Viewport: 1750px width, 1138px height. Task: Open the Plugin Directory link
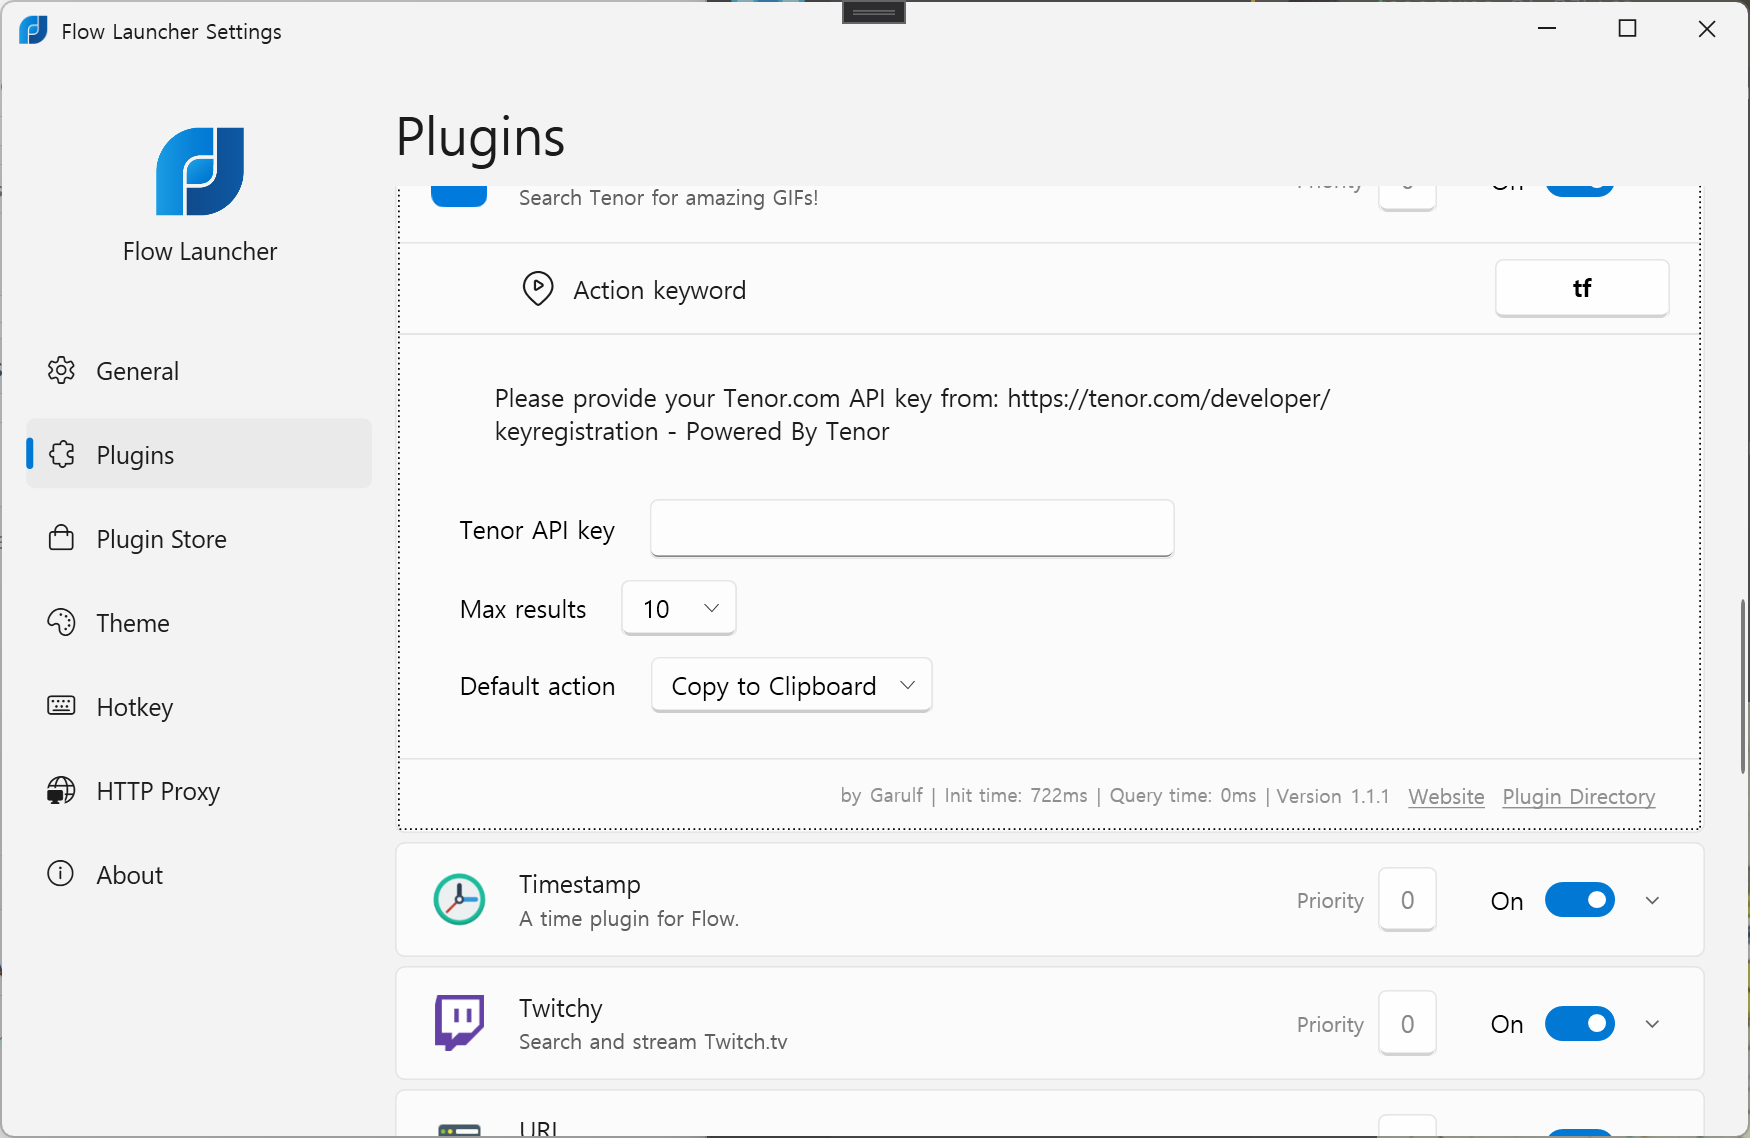1578,796
